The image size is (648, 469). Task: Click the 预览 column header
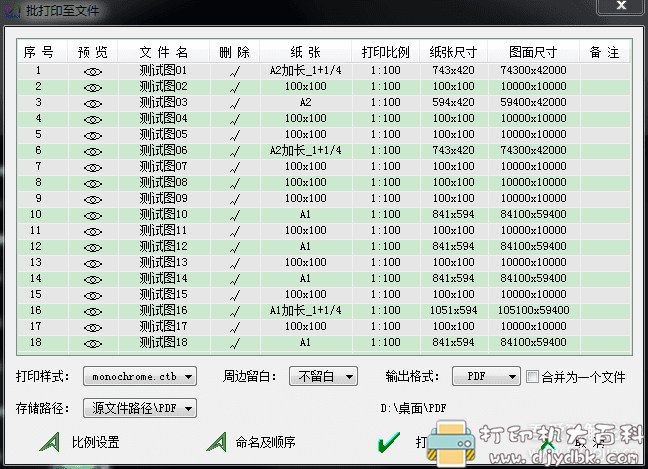[x=93, y=52]
